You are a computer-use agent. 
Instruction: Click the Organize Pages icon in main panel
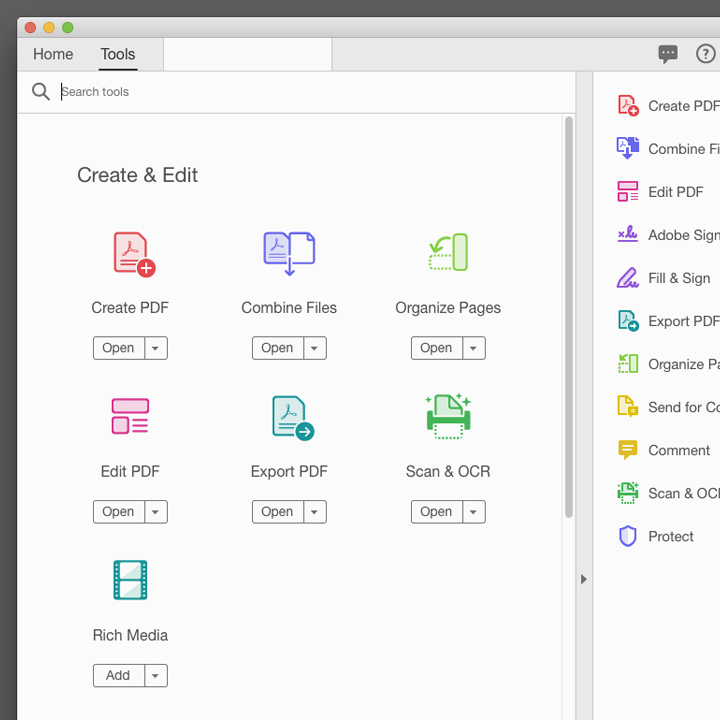[448, 252]
